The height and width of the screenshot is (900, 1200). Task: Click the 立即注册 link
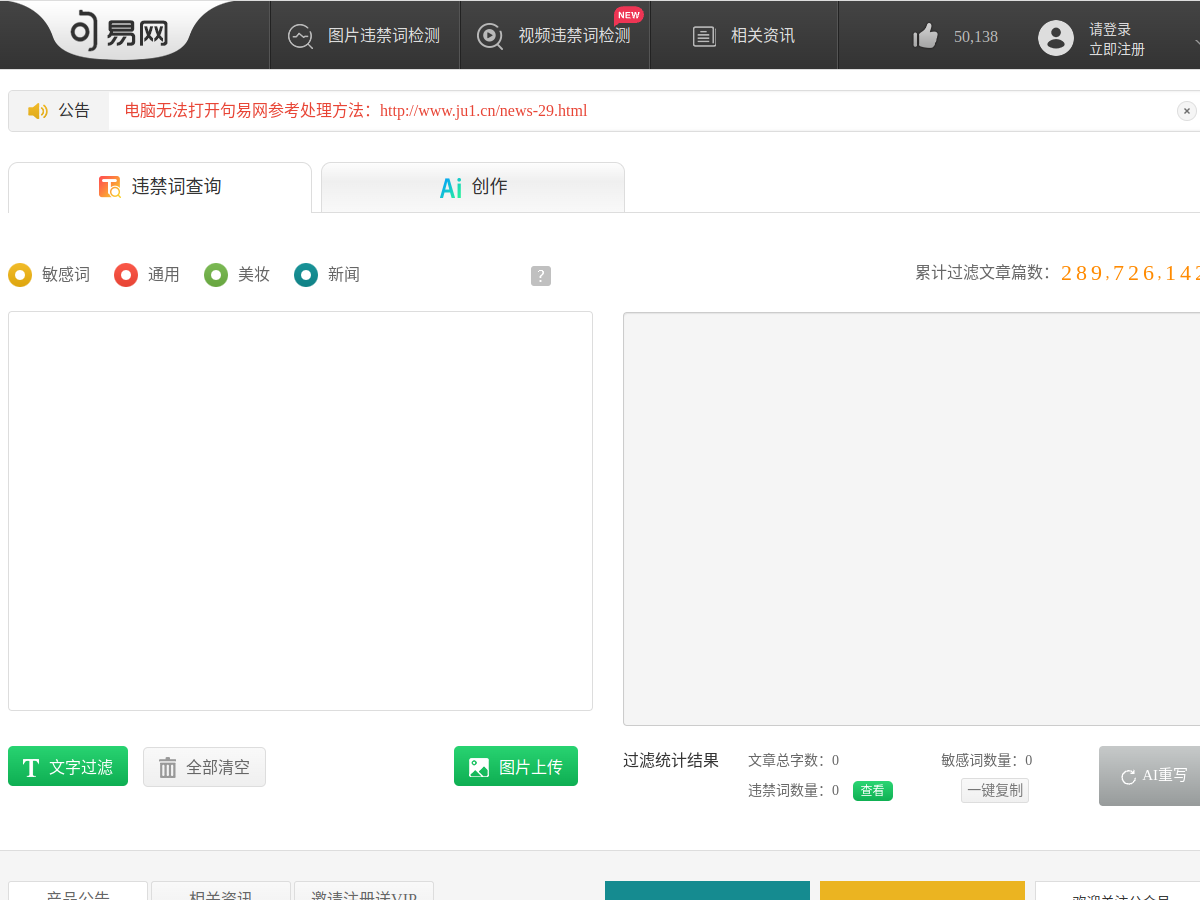(x=1117, y=49)
